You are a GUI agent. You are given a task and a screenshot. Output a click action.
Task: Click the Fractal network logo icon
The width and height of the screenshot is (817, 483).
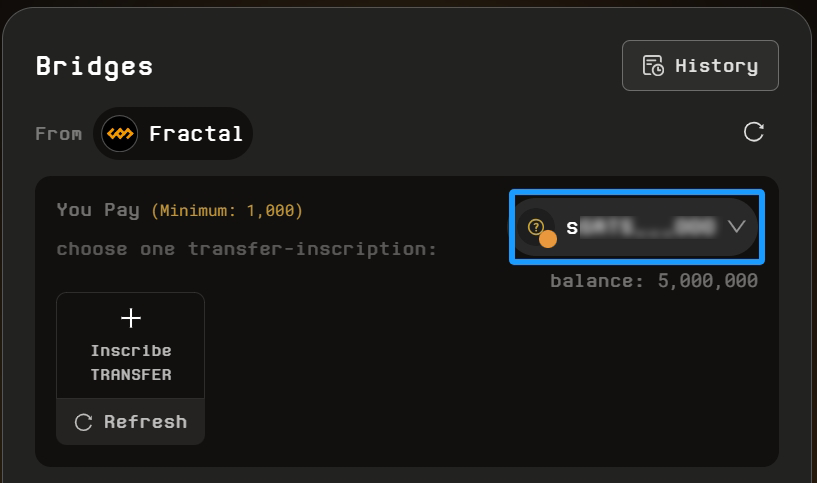click(x=120, y=133)
